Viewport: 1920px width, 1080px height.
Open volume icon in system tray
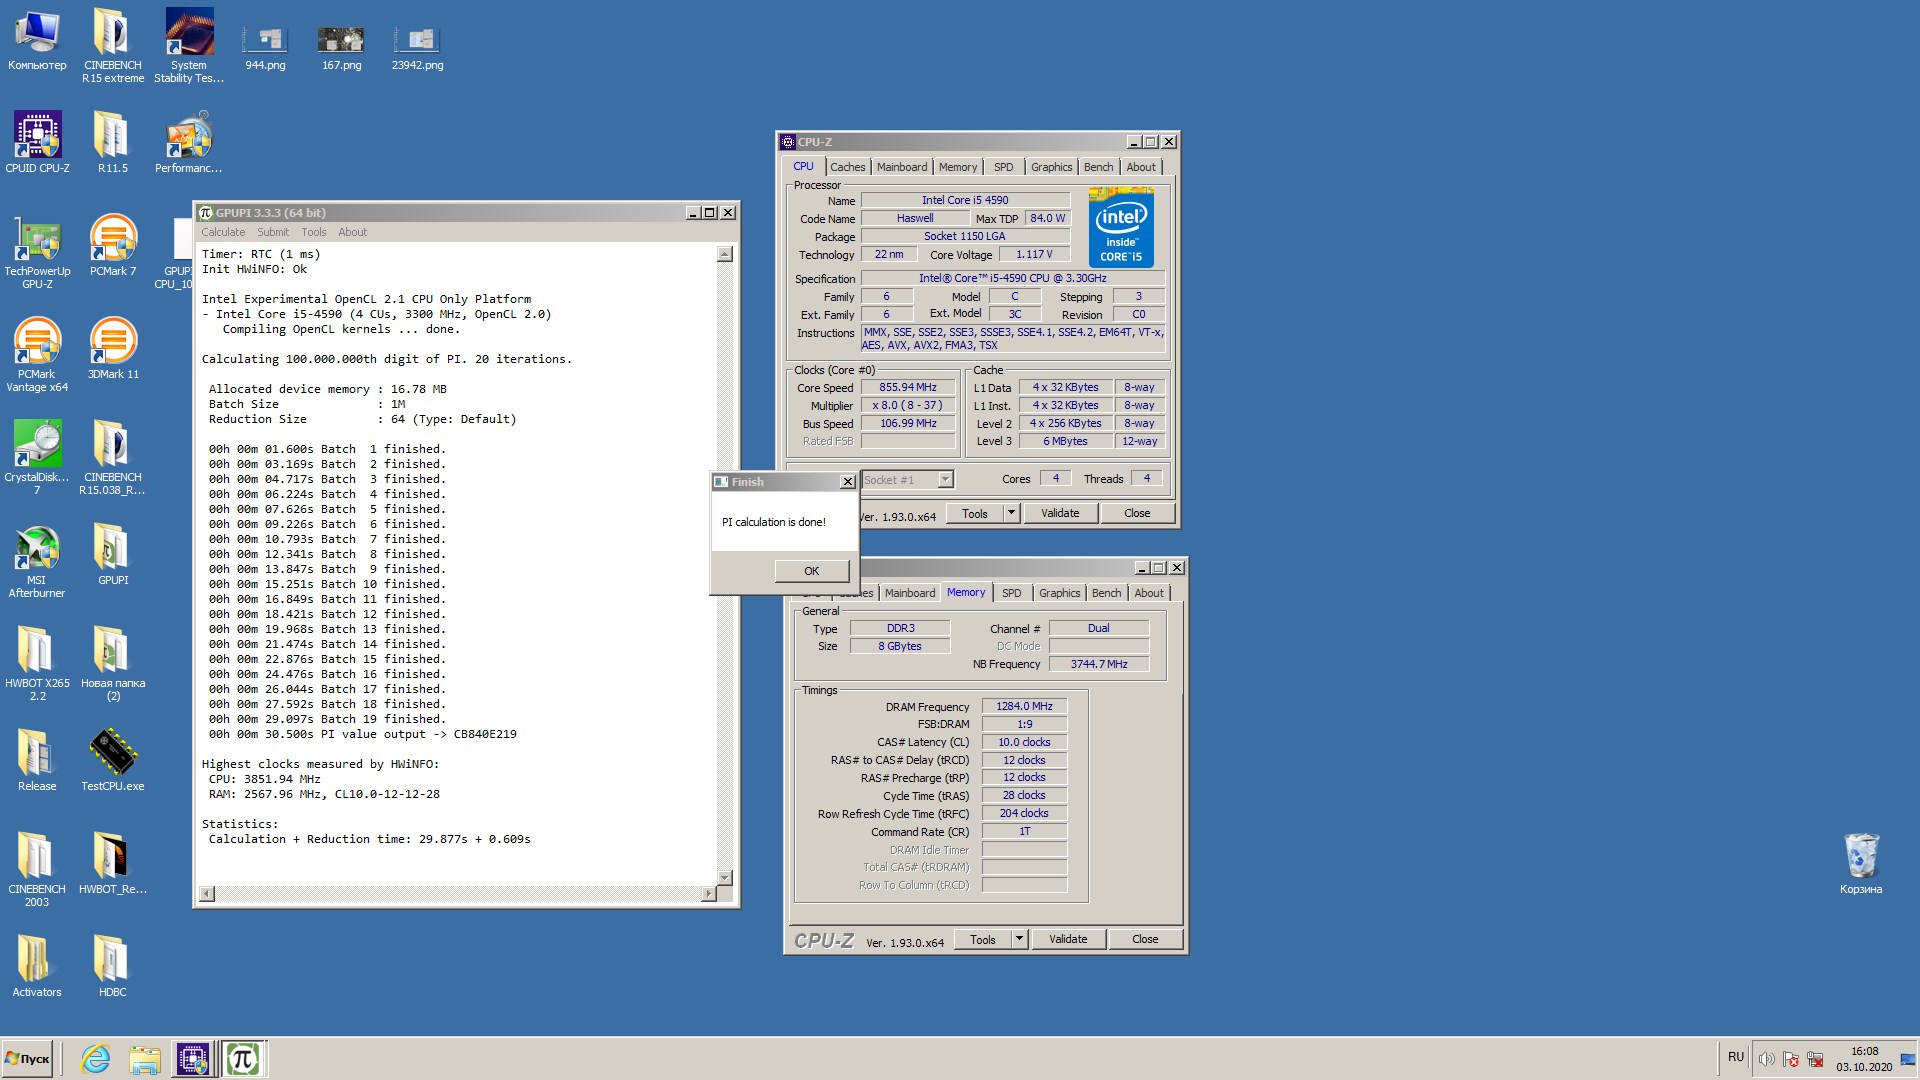[1767, 1059]
